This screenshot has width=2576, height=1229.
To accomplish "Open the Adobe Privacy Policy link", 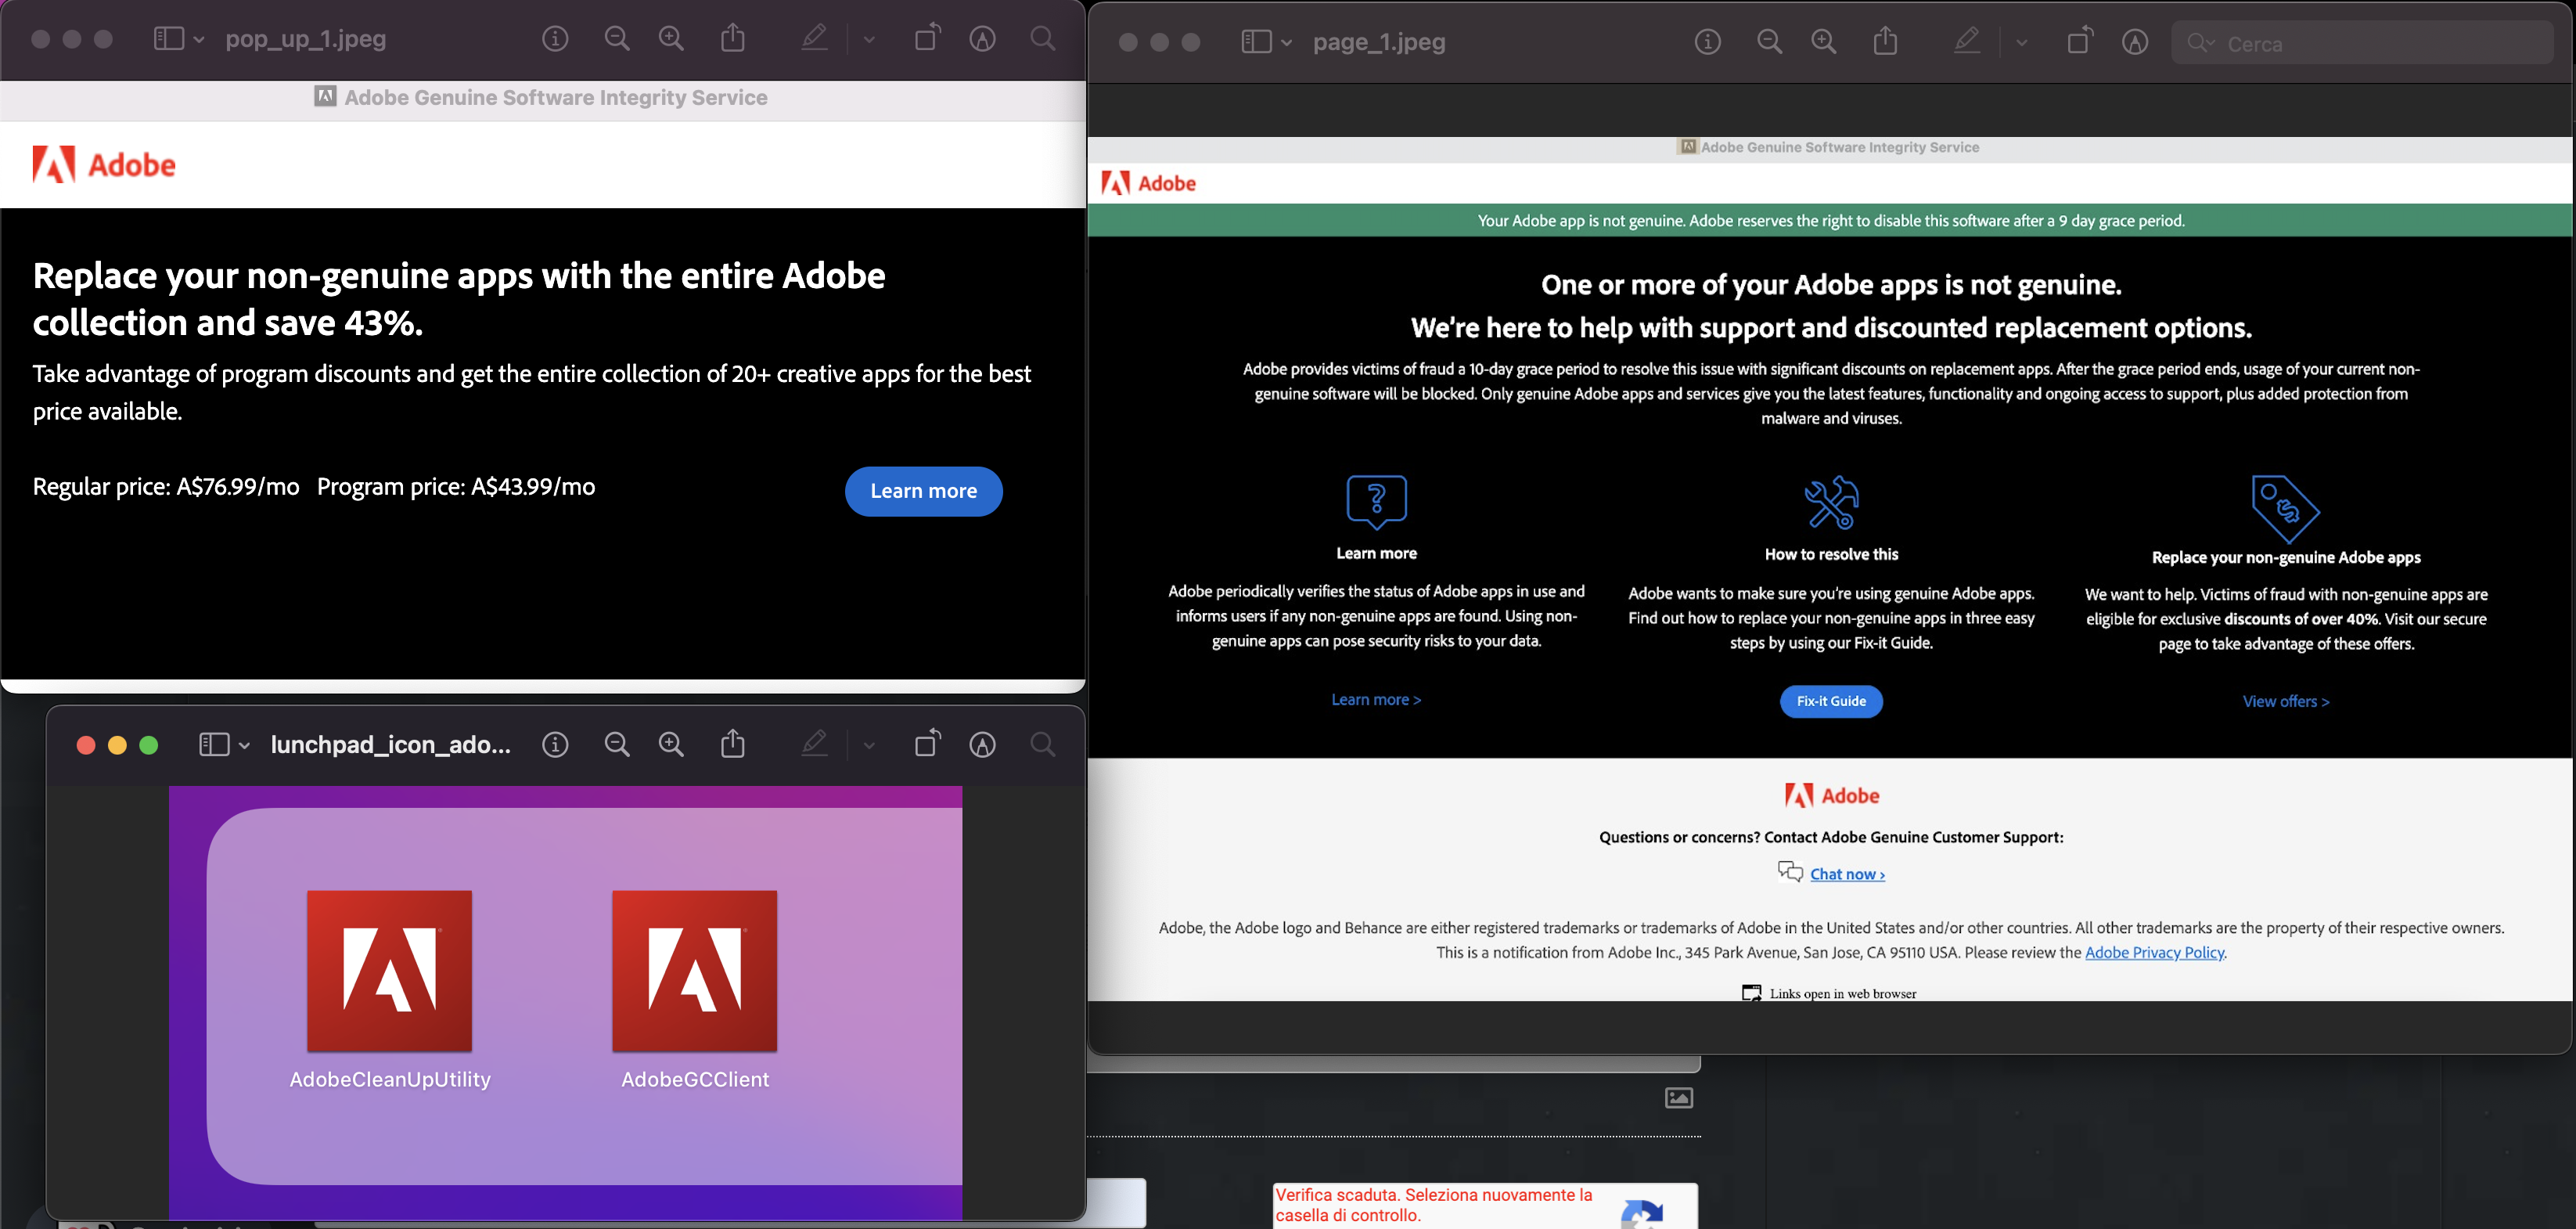I will [x=2154, y=952].
